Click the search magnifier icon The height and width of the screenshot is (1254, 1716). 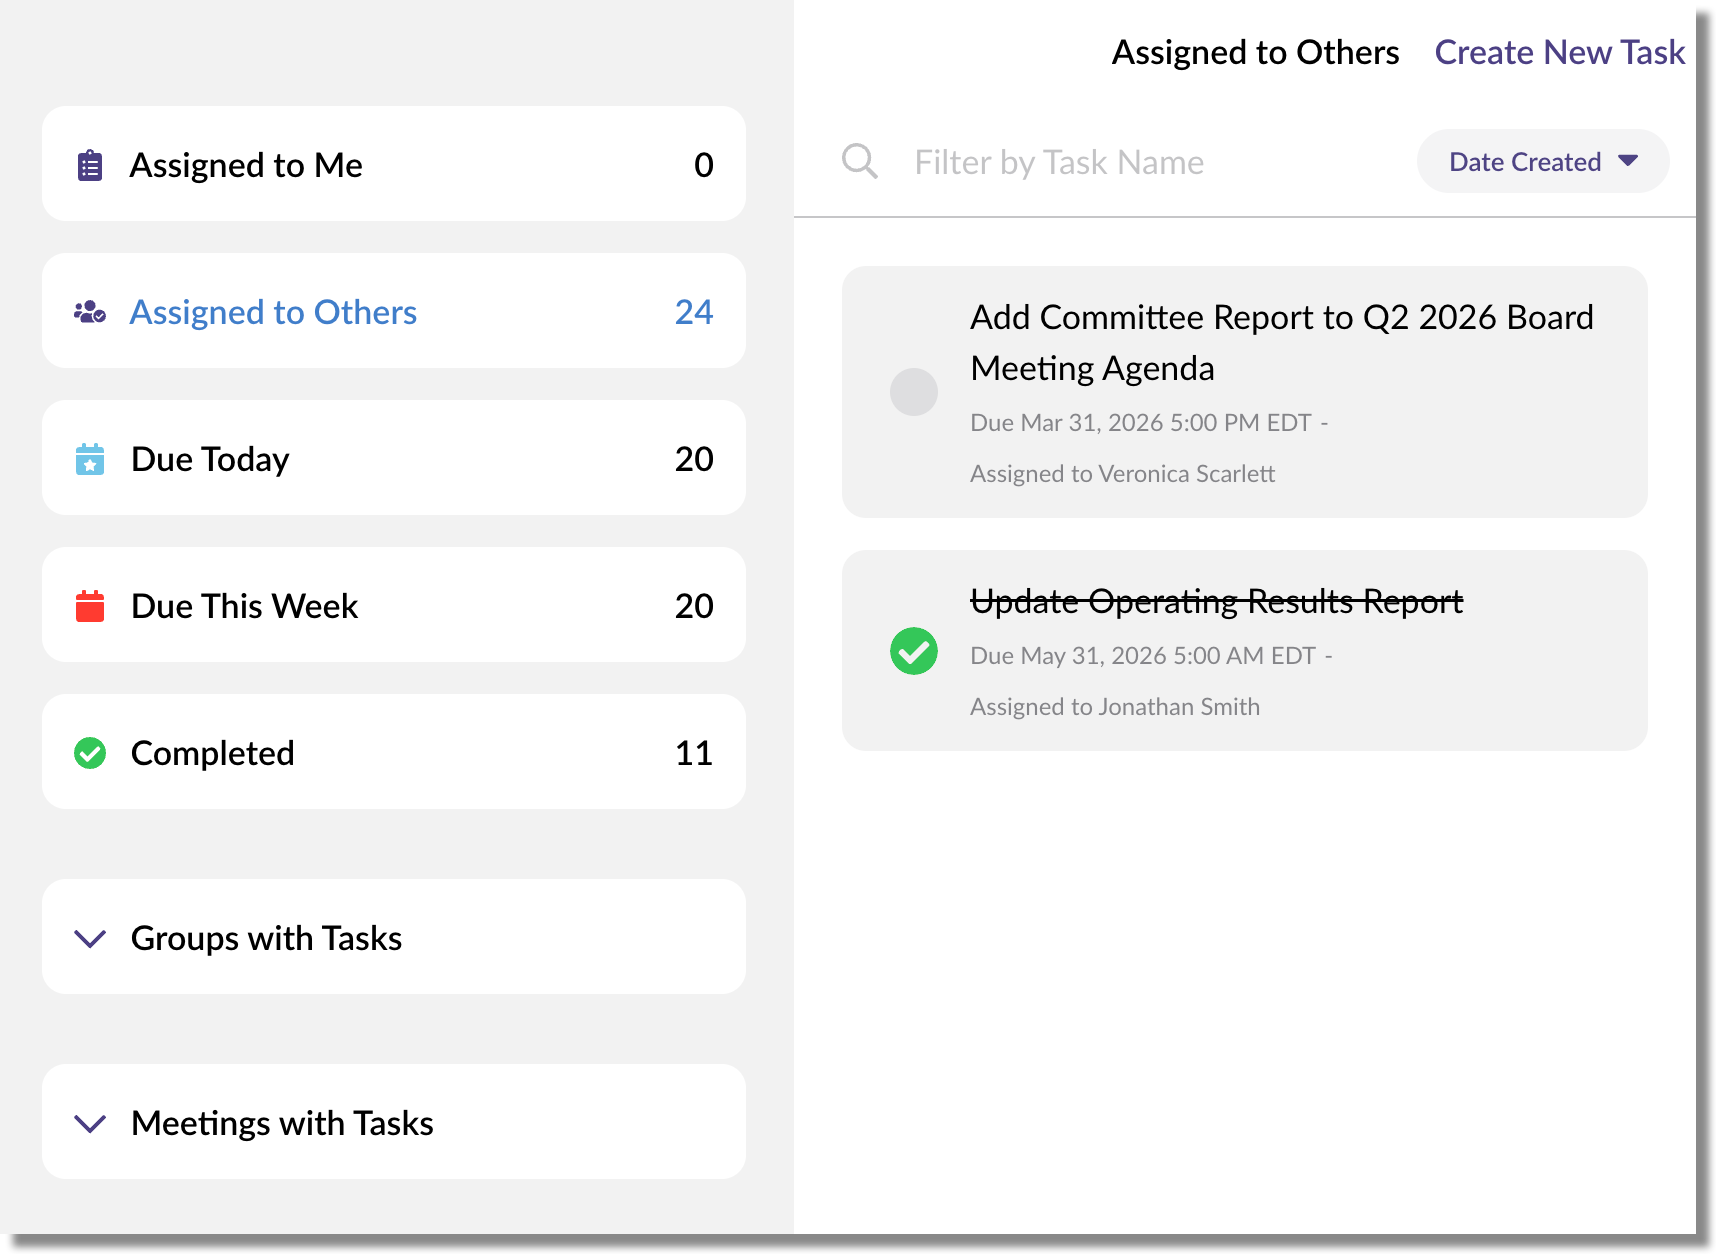pos(859,161)
